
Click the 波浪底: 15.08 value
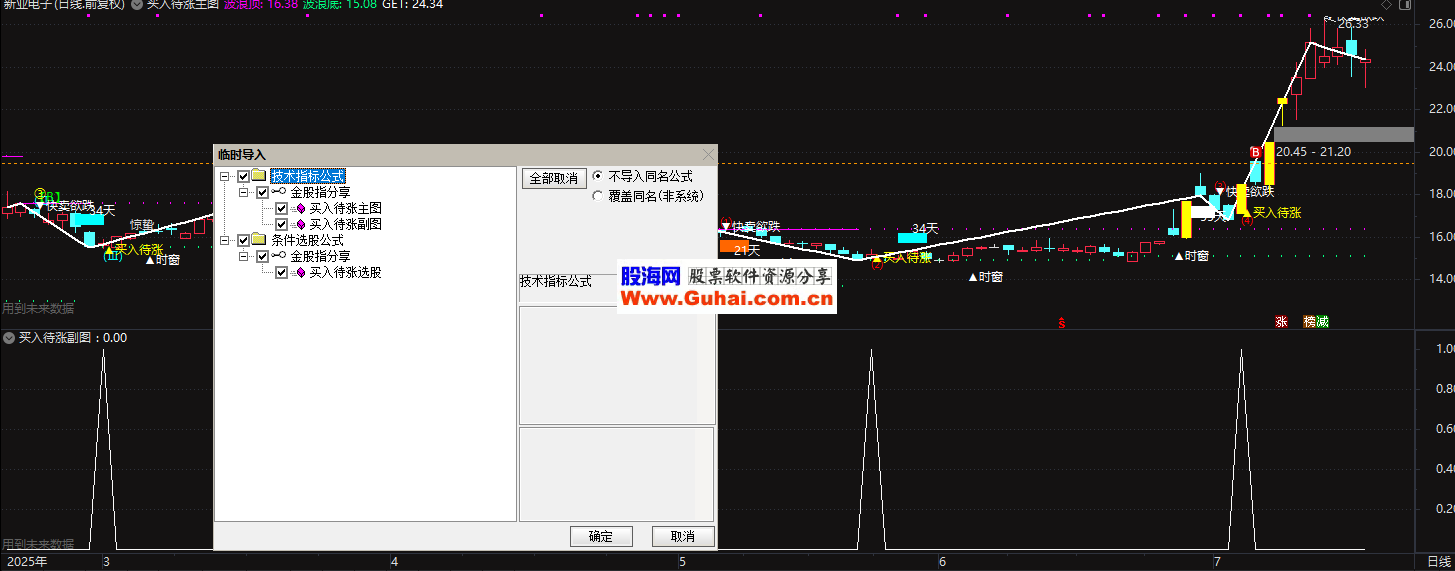340,5
